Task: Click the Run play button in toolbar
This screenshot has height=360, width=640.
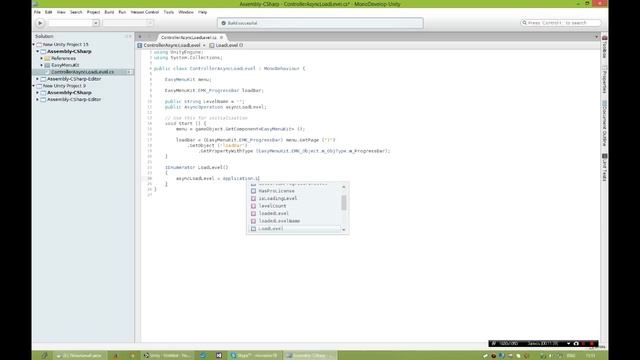Action: coord(40,23)
